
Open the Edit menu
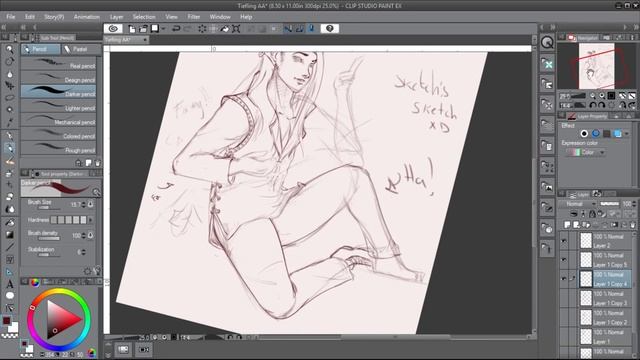pyautogui.click(x=29, y=17)
